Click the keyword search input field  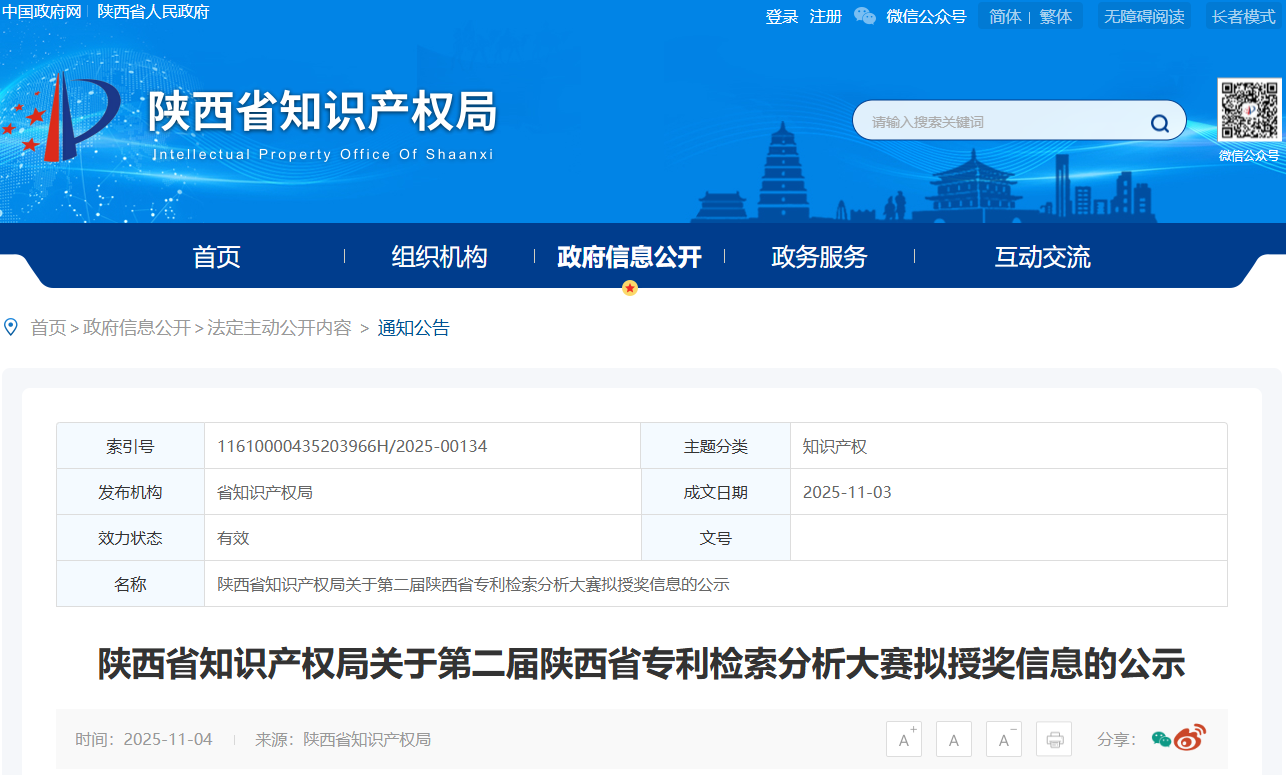(x=1000, y=122)
